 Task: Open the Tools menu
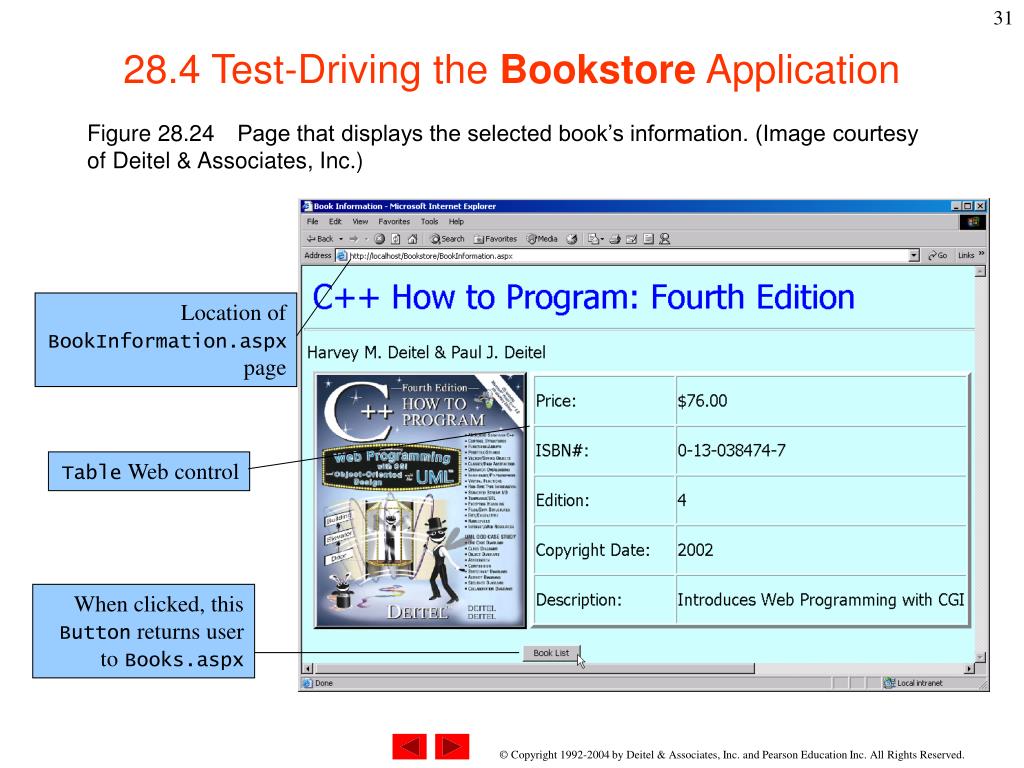pos(429,221)
